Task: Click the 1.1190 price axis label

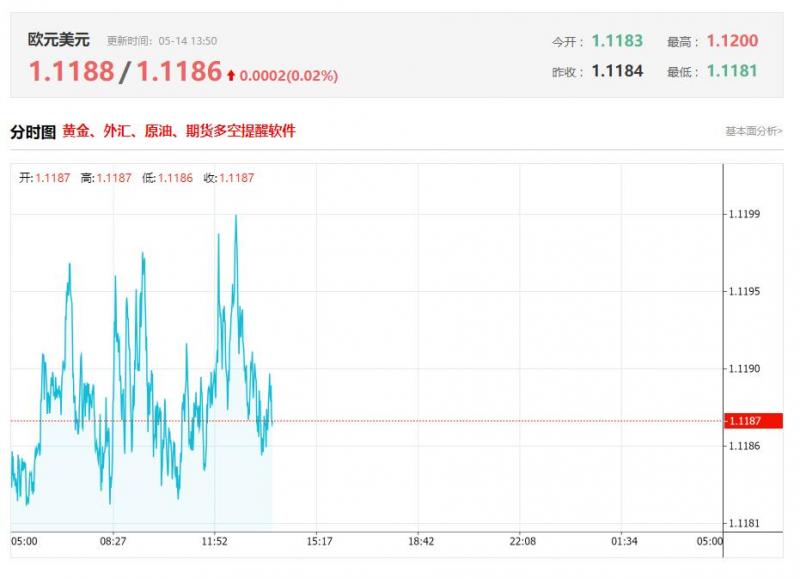Action: click(744, 369)
